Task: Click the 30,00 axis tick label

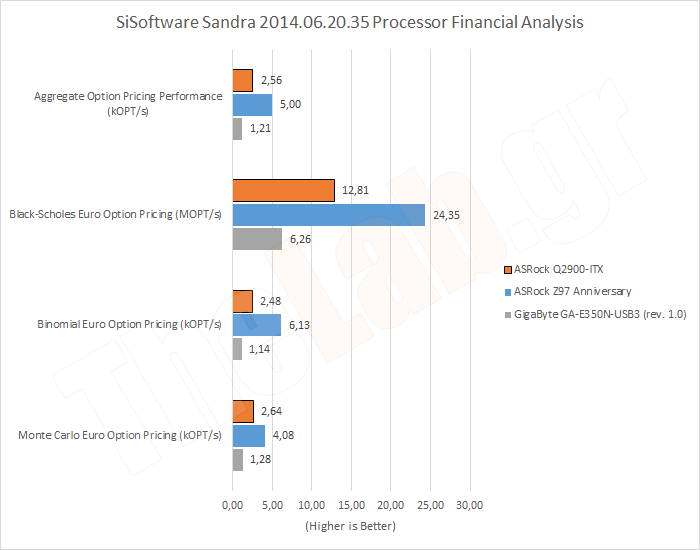Action: pos(470,505)
